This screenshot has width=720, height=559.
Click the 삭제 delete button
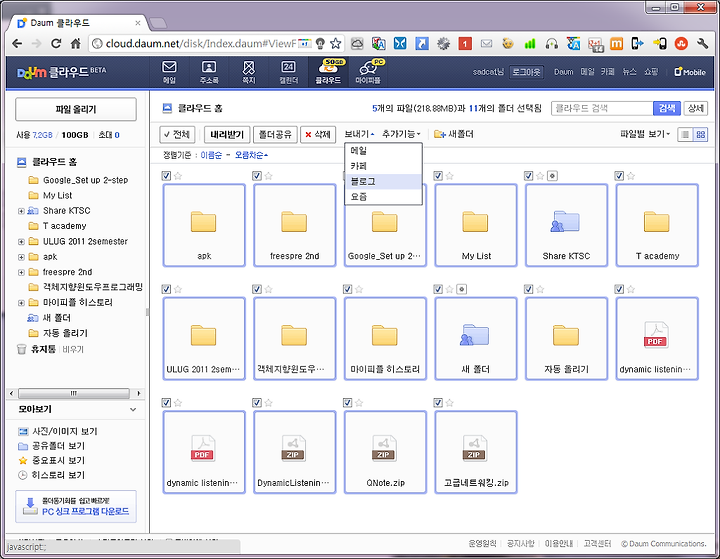318,135
